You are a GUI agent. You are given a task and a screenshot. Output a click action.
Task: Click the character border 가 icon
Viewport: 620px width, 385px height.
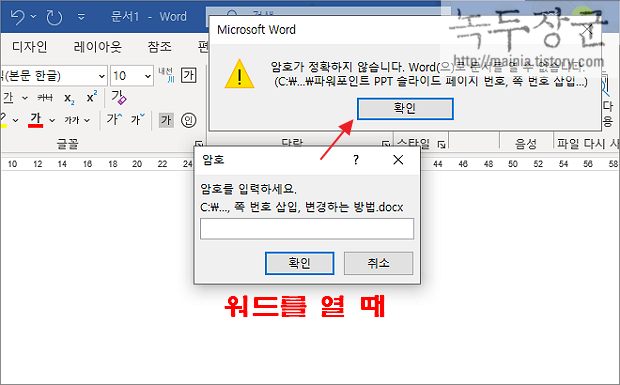(x=189, y=75)
